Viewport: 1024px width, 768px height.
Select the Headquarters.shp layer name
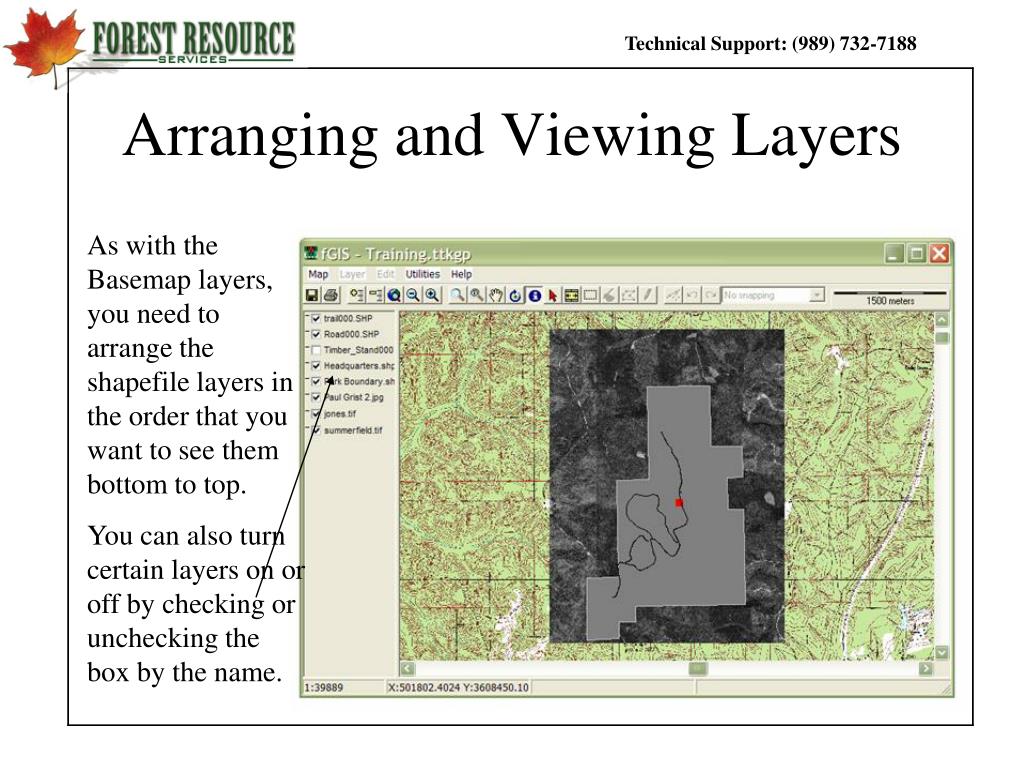click(x=359, y=366)
